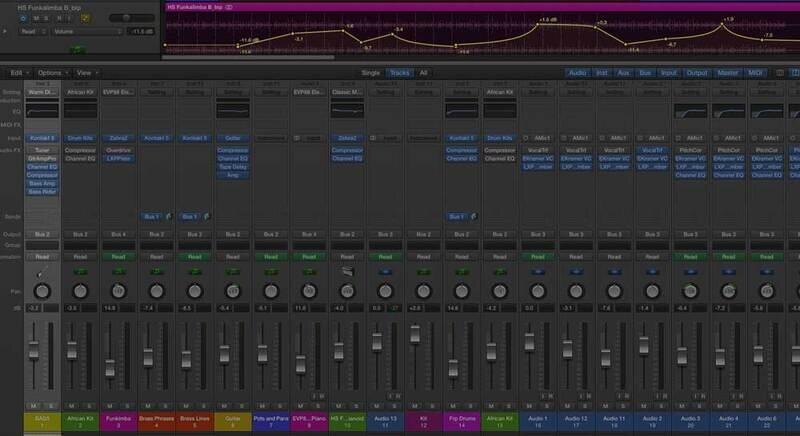Open the Bus 3 output dropdown on Audio 1 strip
The image size is (800, 436).
point(538,235)
